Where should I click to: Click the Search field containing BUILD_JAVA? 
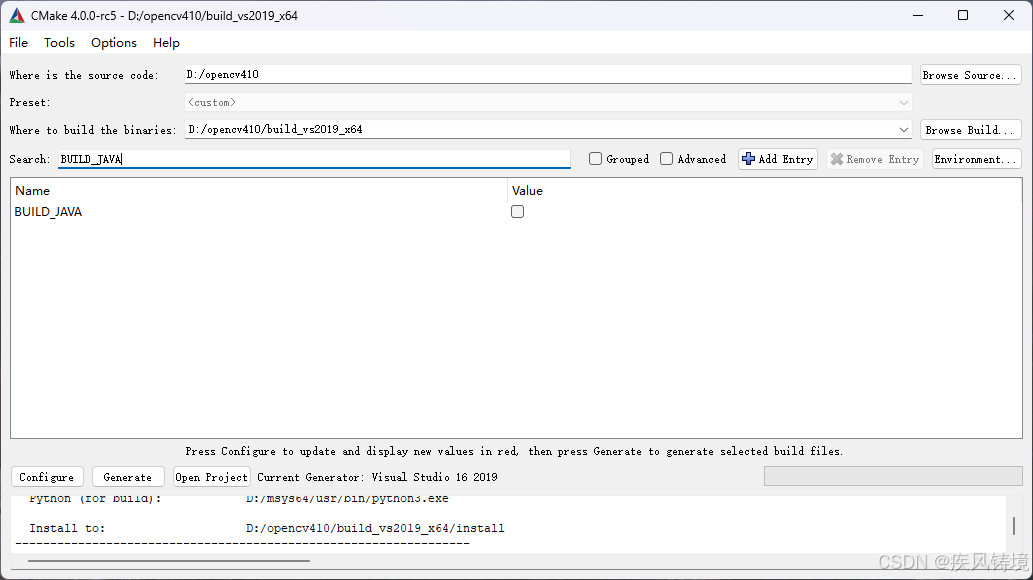pos(314,159)
